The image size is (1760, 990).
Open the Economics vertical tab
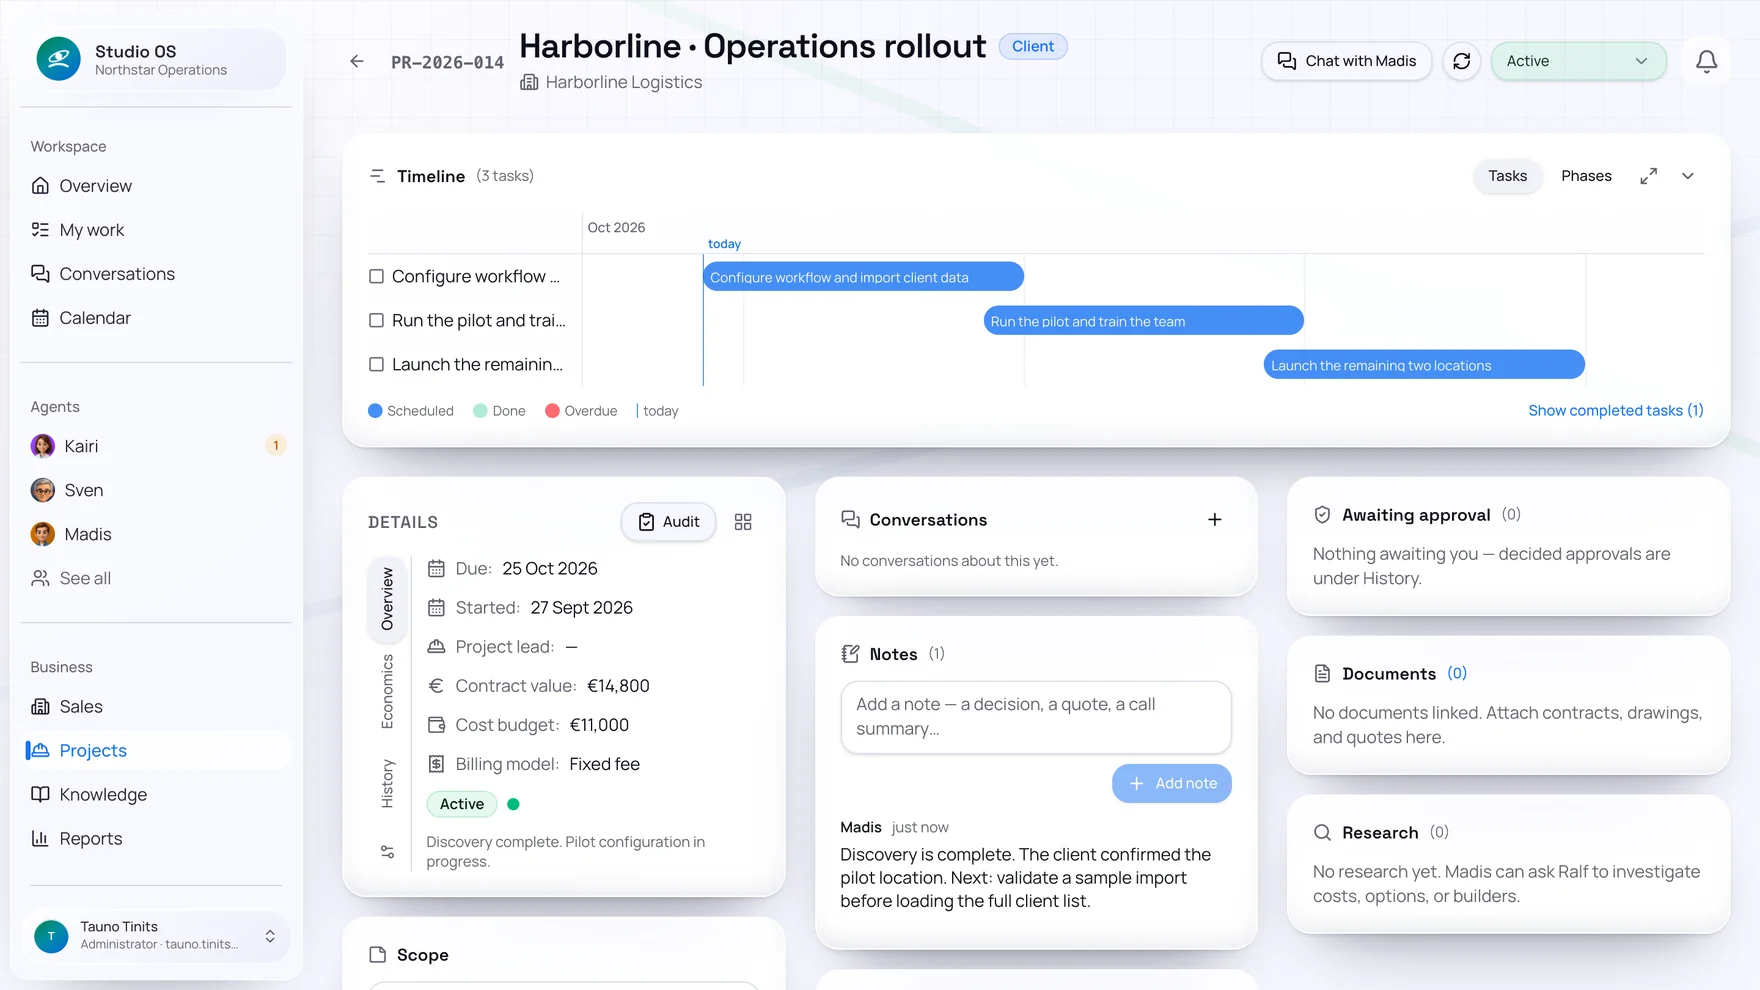[x=388, y=691]
